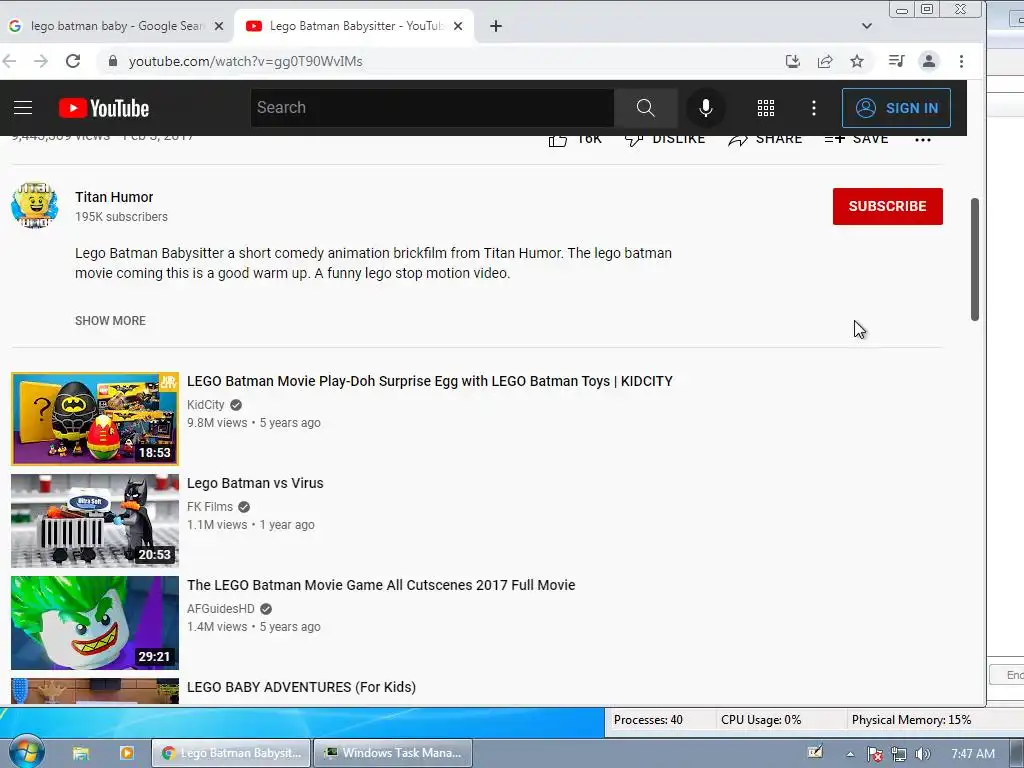This screenshot has height=768, width=1024.
Task: Subscribe to Titan Humor channel
Action: tap(888, 206)
